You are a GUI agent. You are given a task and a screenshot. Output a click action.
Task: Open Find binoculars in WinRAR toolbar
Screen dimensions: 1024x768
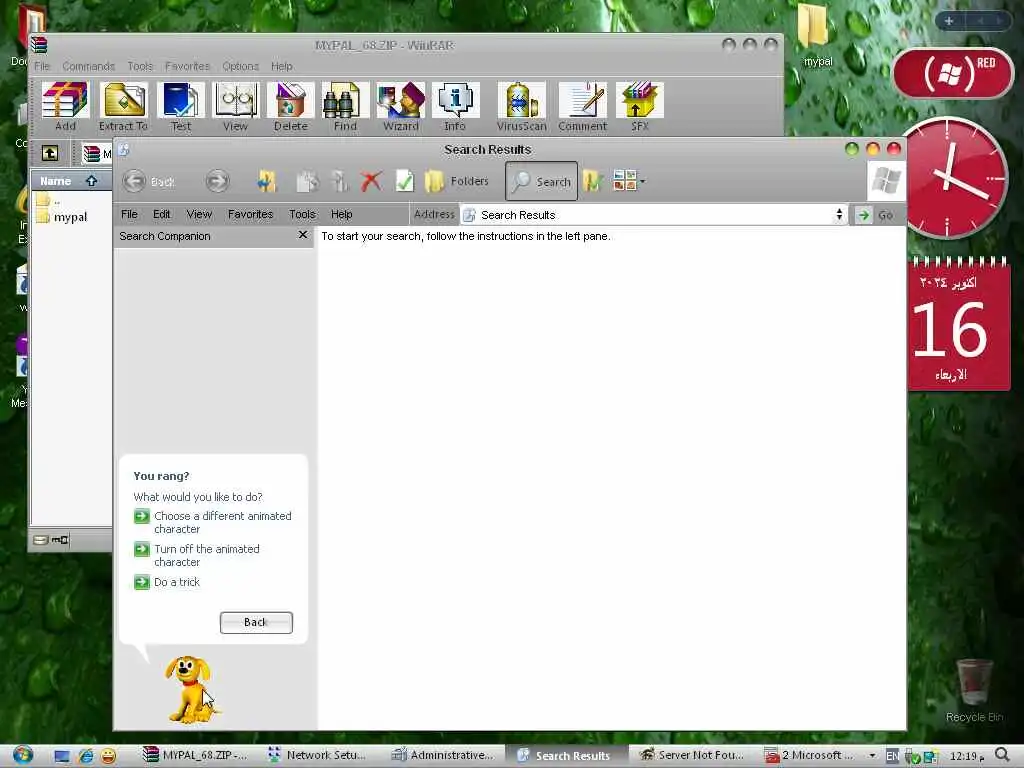(345, 106)
